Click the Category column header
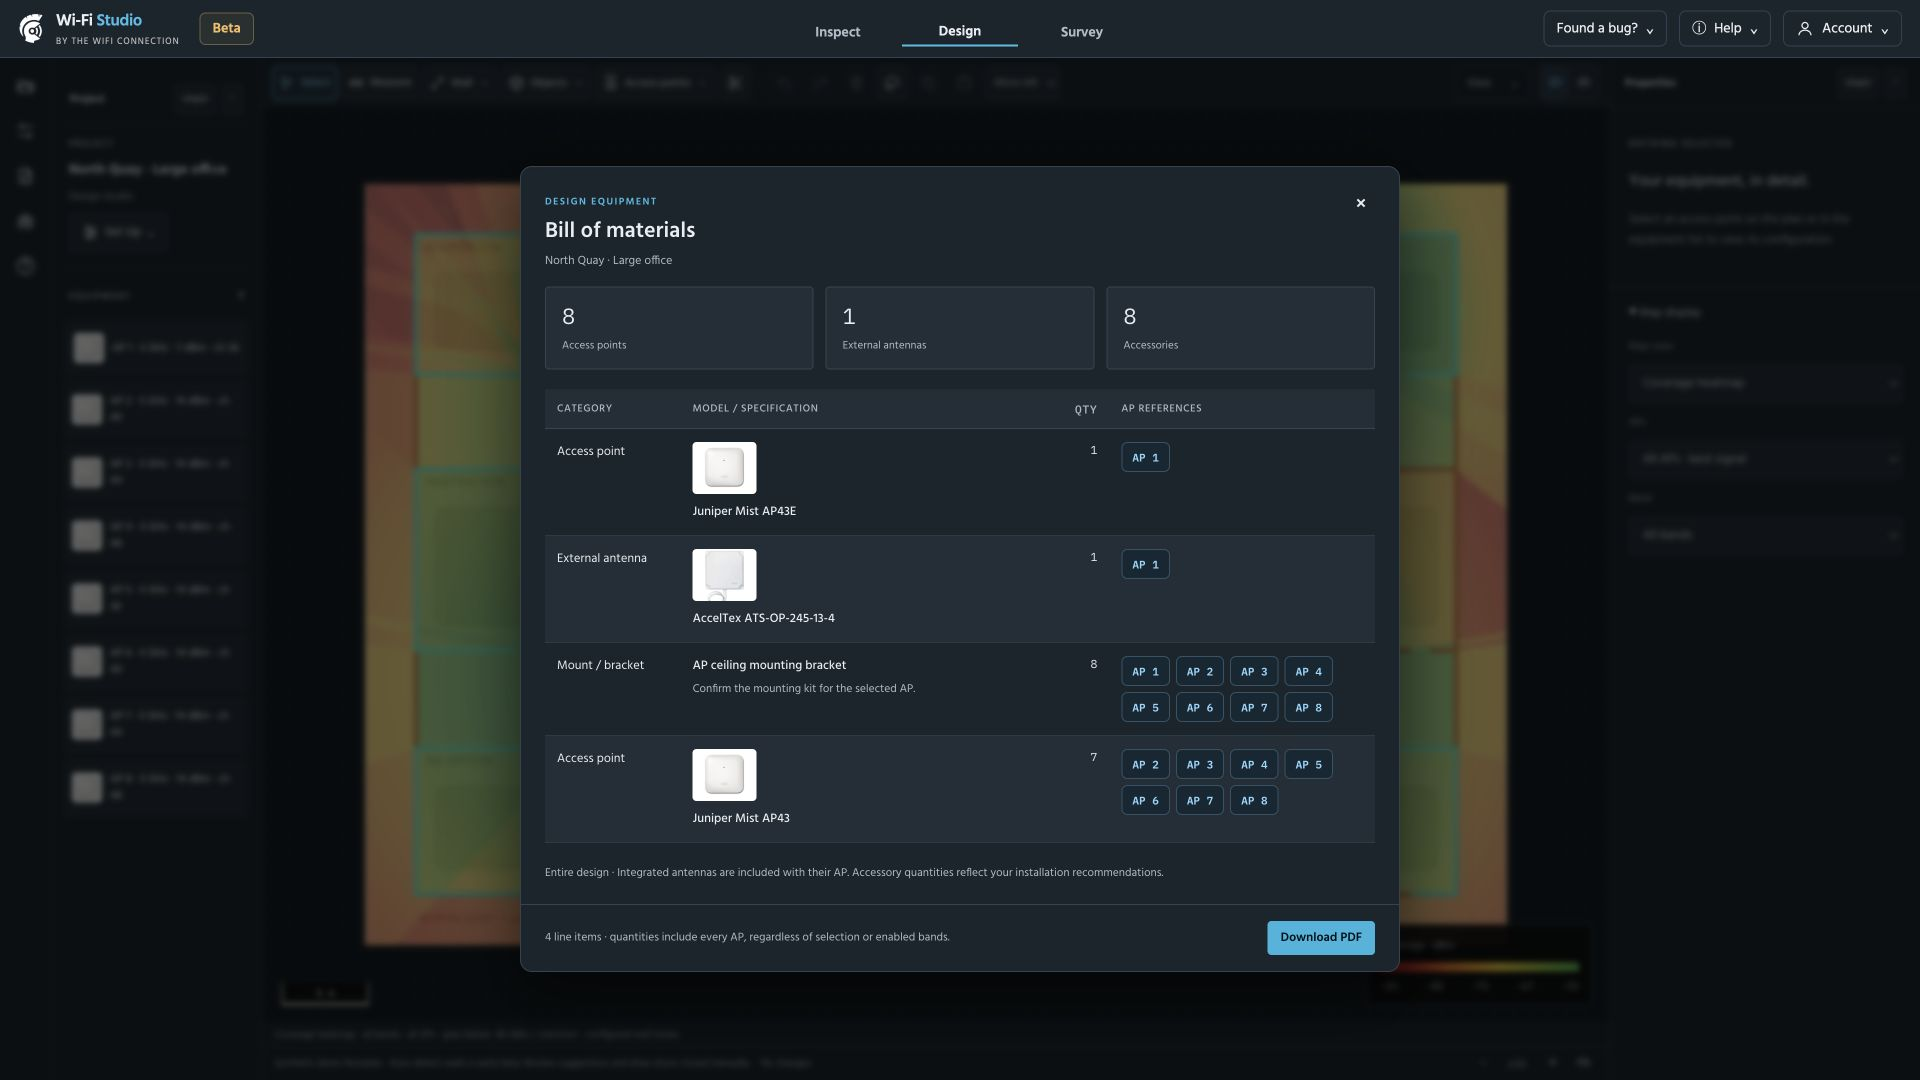This screenshot has width=1920, height=1080. click(584, 408)
